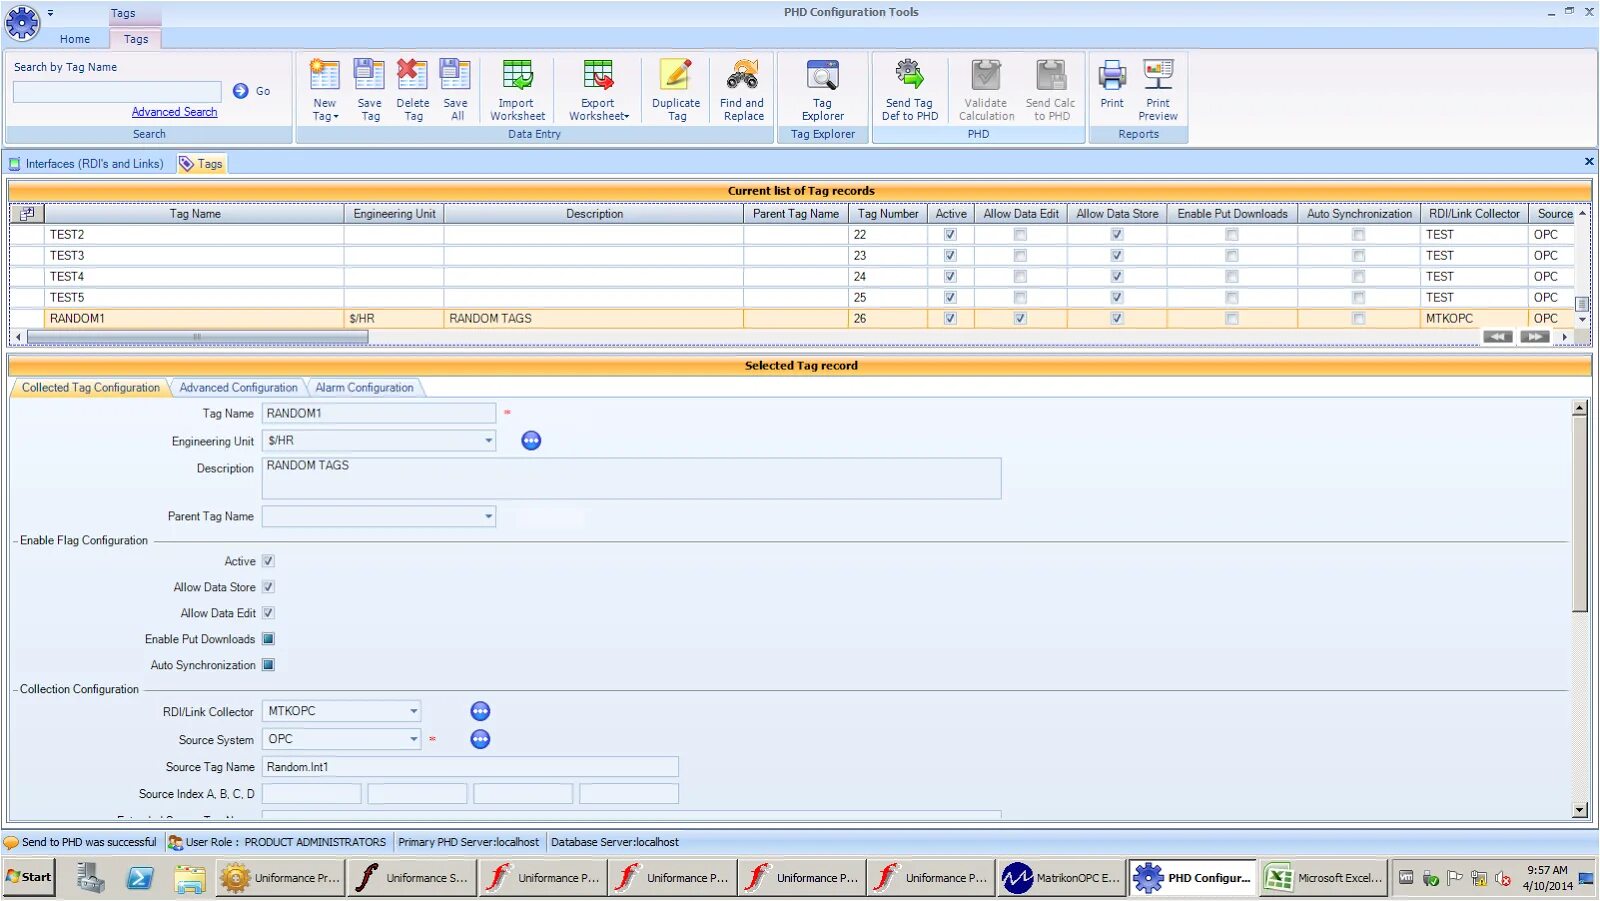Open the Export Worksheet dropdown arrow
The width and height of the screenshot is (1600, 901).
tap(627, 117)
